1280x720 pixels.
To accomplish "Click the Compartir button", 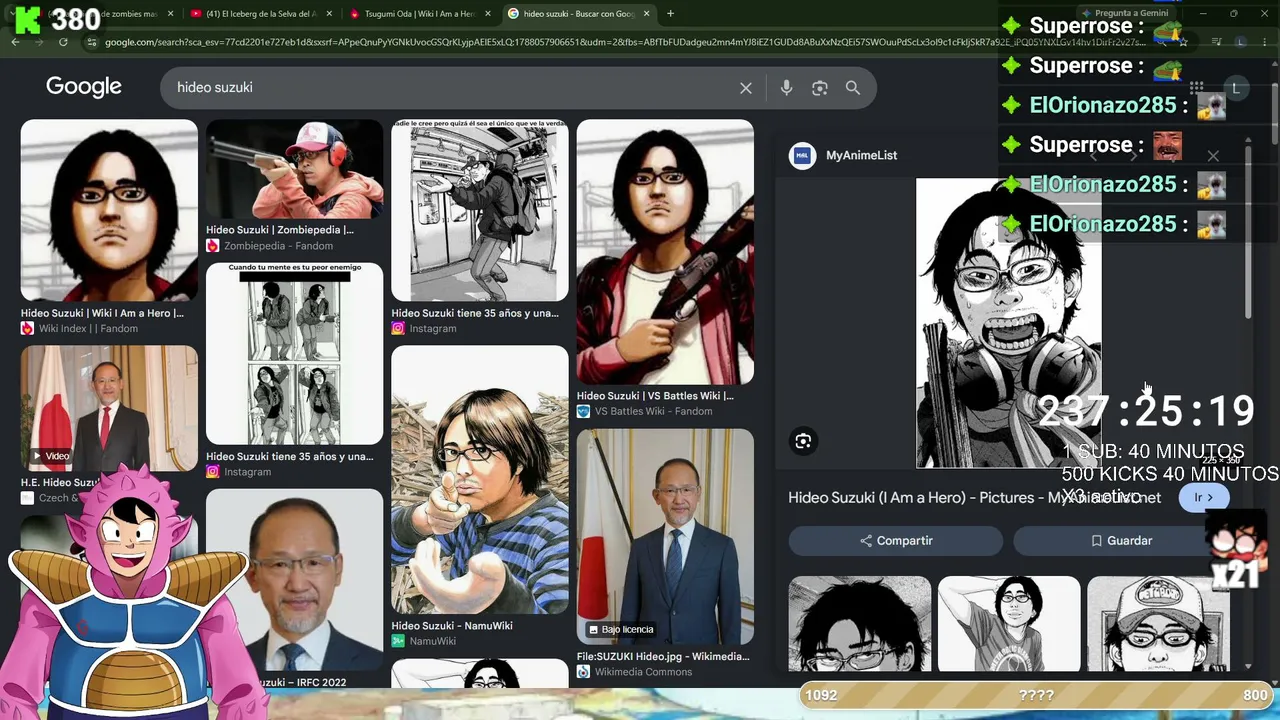I will coord(895,541).
